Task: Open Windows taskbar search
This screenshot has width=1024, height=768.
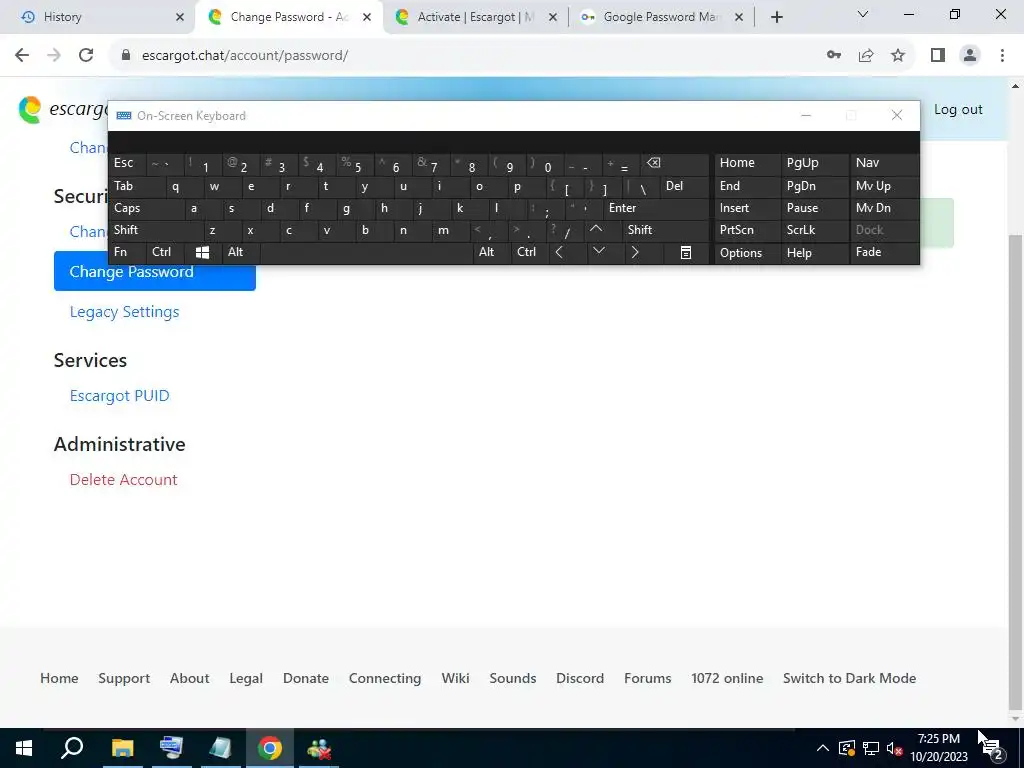Action: 72,748
